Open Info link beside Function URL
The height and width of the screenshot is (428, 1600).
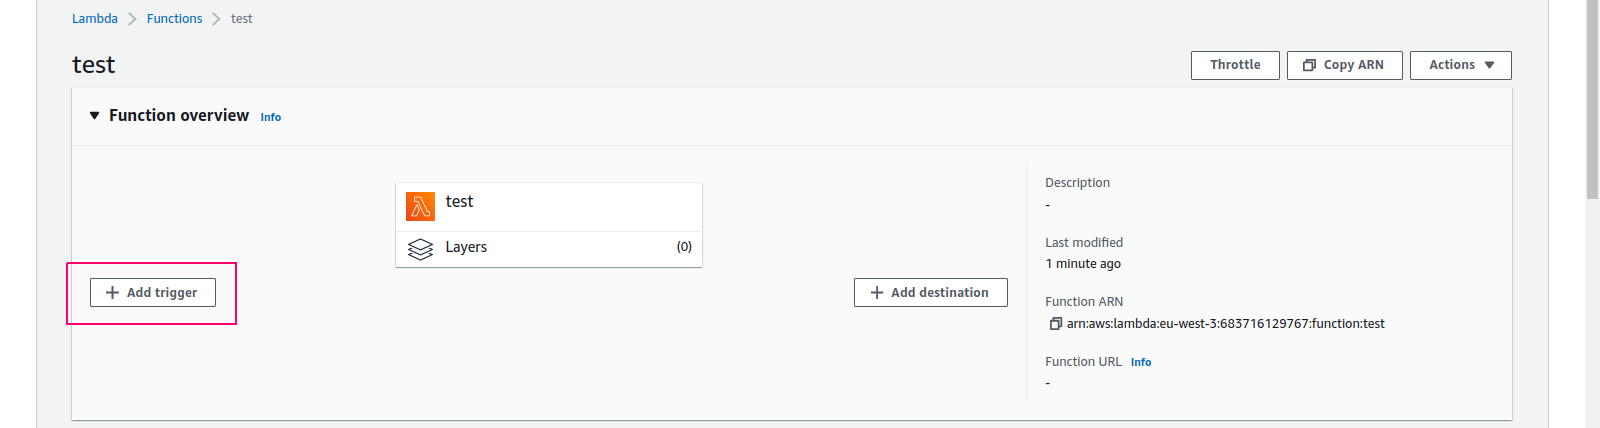click(1141, 362)
